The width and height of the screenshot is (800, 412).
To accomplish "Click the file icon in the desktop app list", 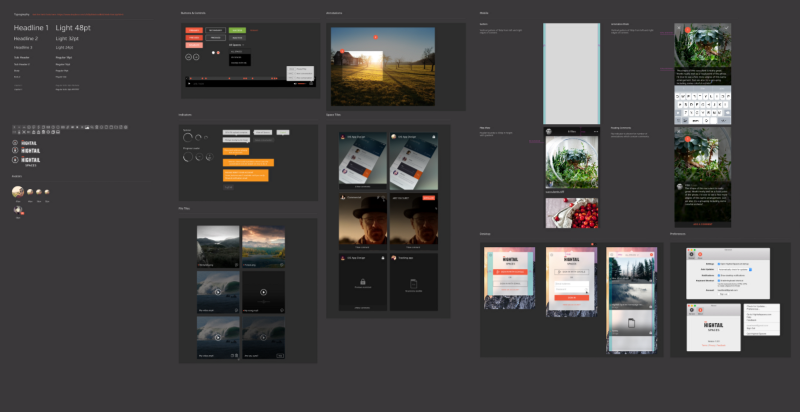I will pyautogui.click(x=631, y=323).
